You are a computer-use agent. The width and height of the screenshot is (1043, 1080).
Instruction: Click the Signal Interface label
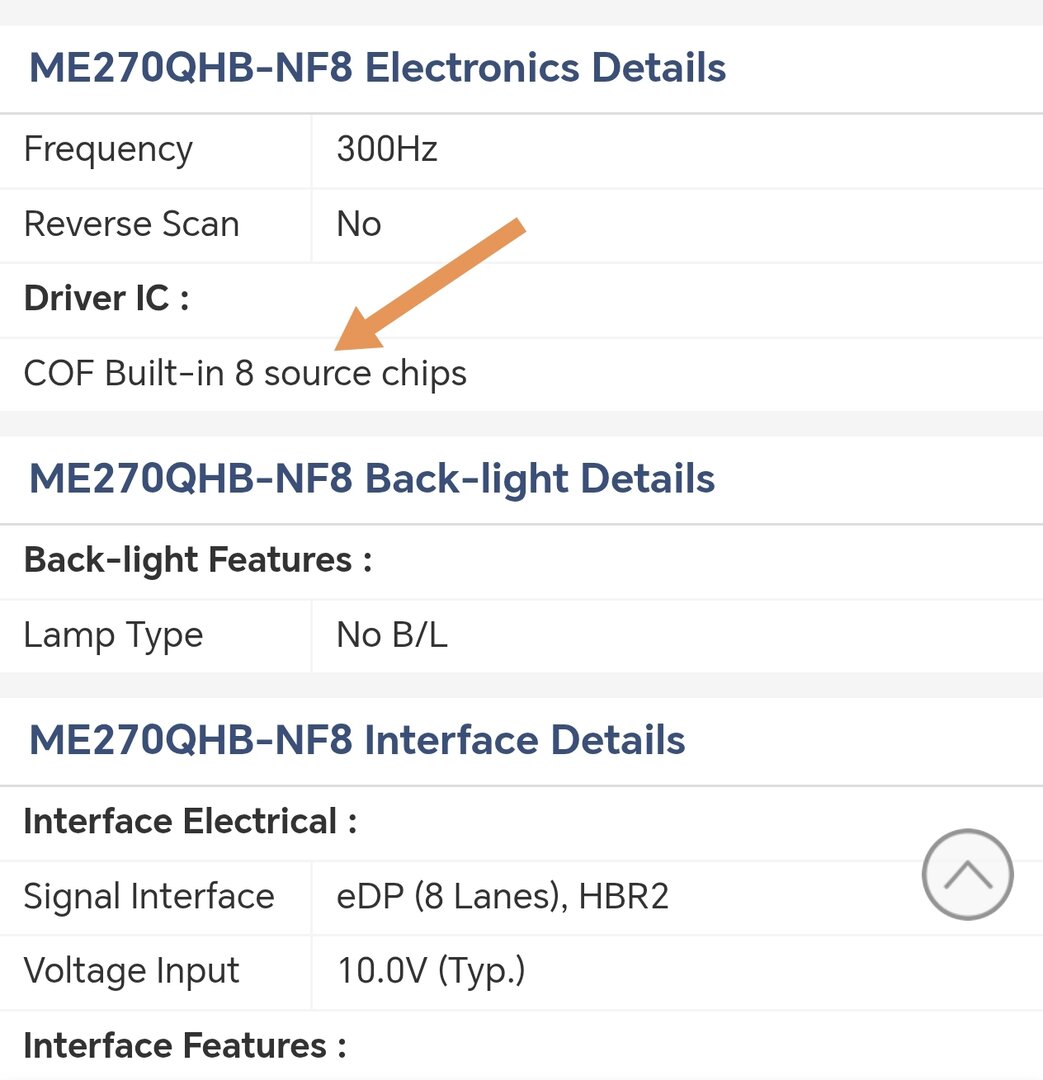pos(148,896)
